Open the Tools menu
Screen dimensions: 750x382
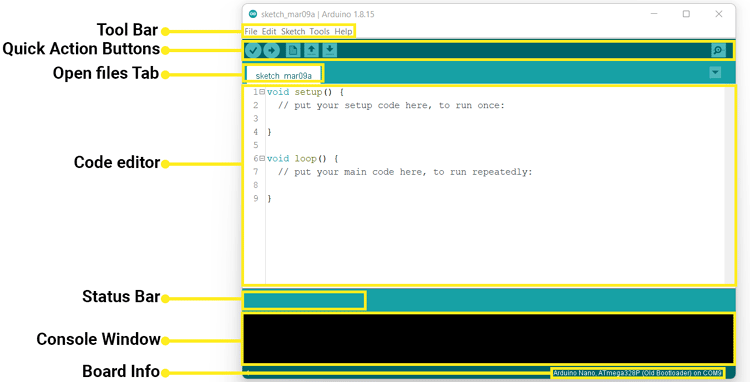click(x=320, y=32)
